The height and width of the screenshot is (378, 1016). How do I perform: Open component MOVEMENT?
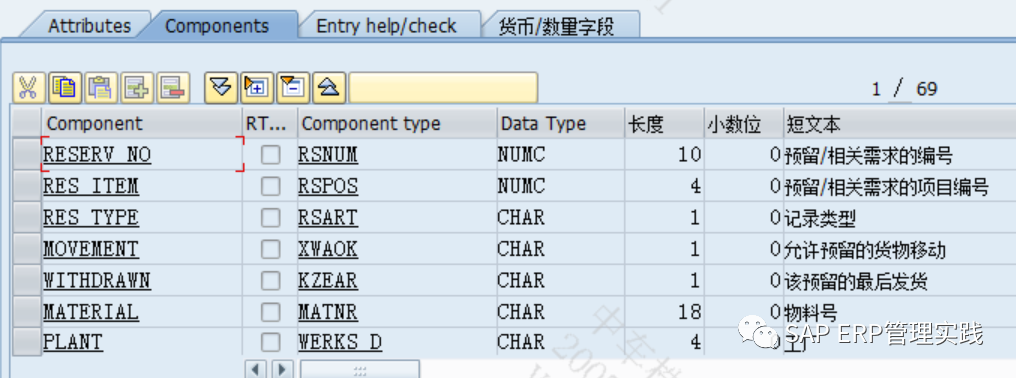91,249
